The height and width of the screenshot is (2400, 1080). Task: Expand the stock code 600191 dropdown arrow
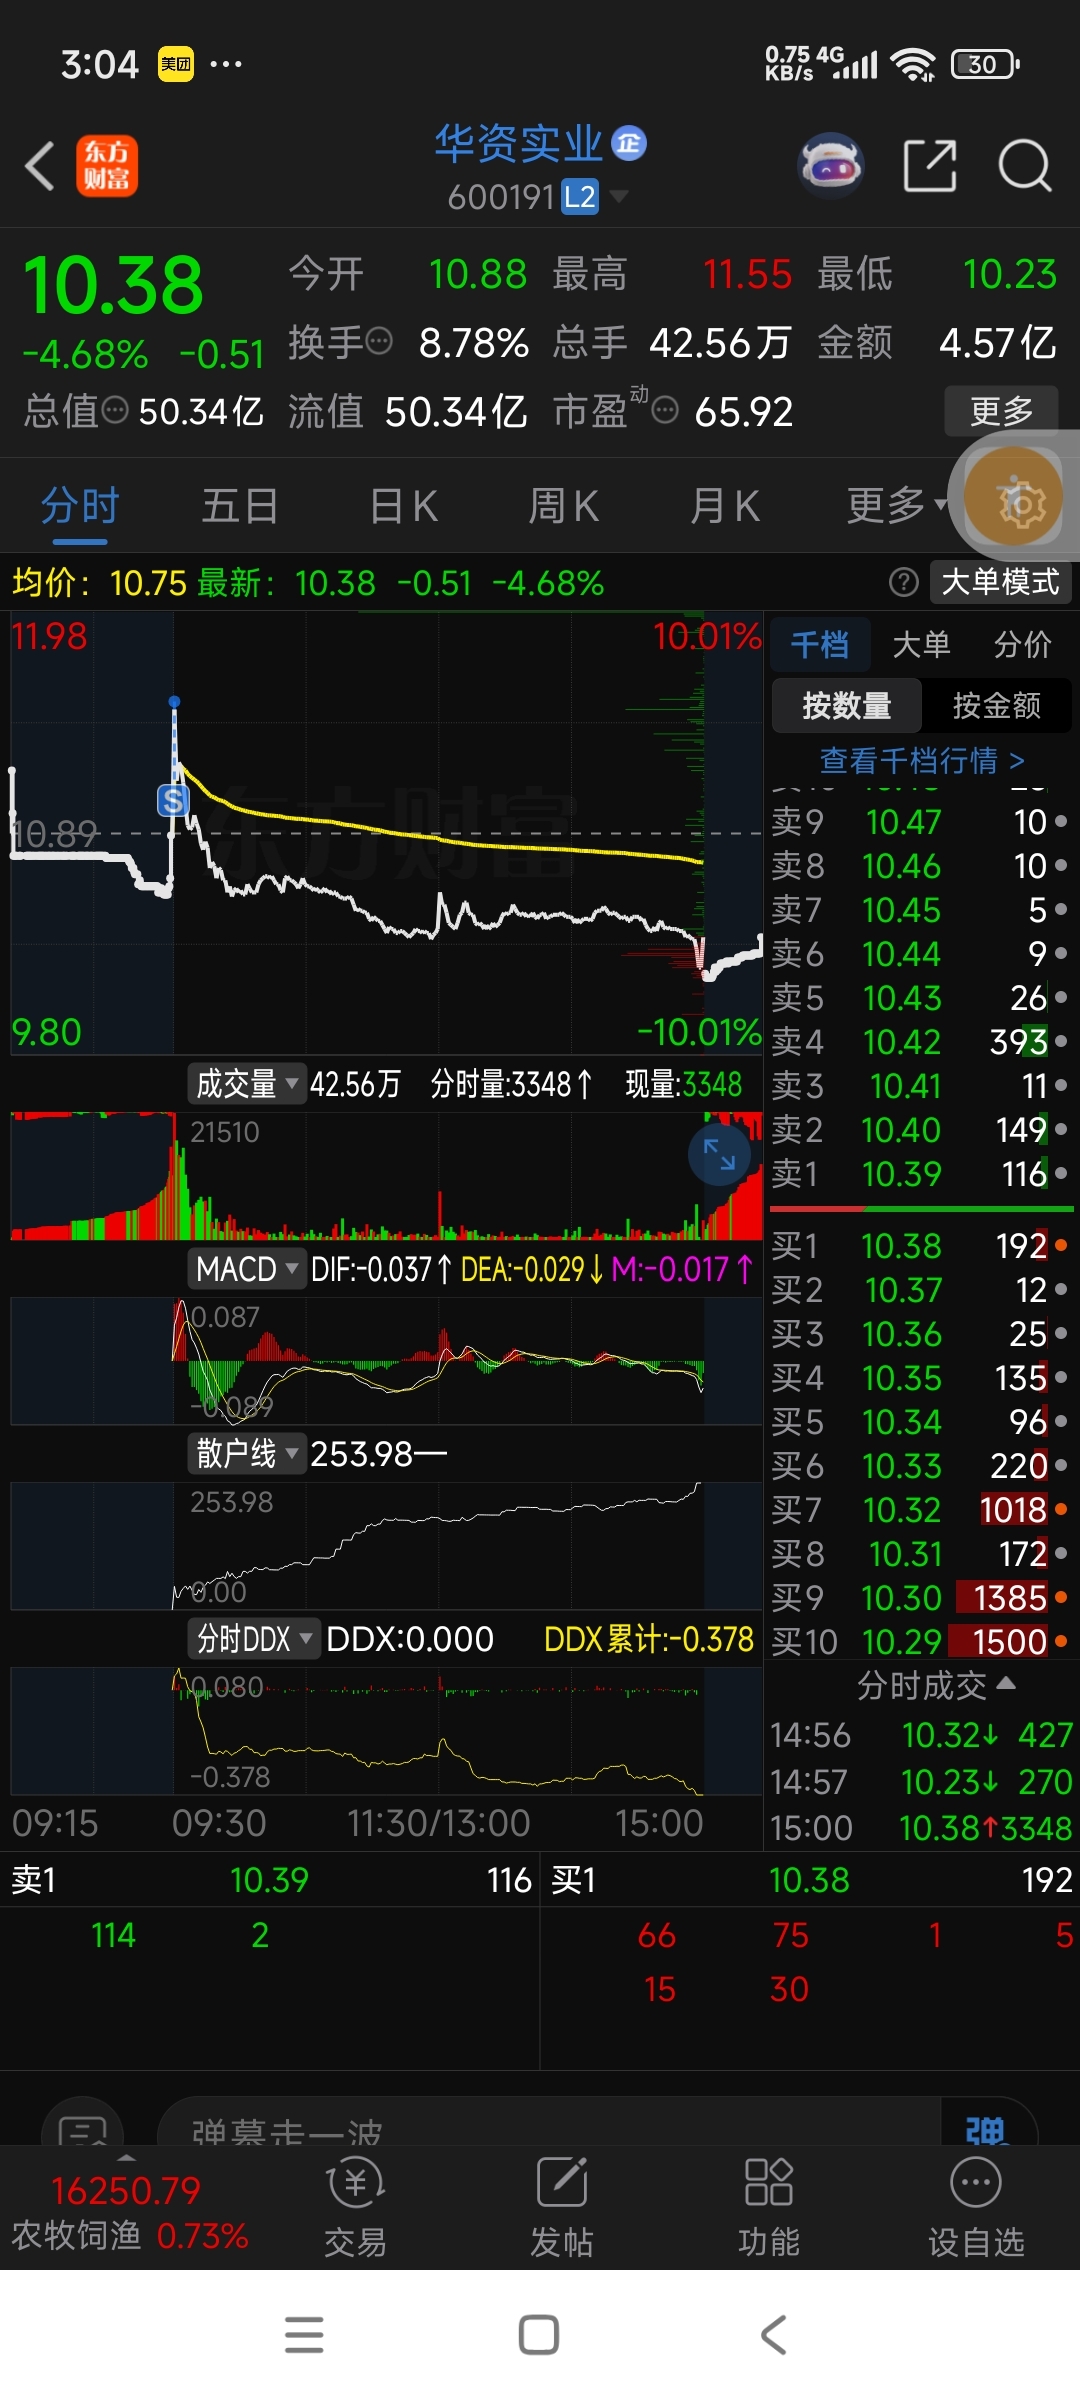(619, 196)
